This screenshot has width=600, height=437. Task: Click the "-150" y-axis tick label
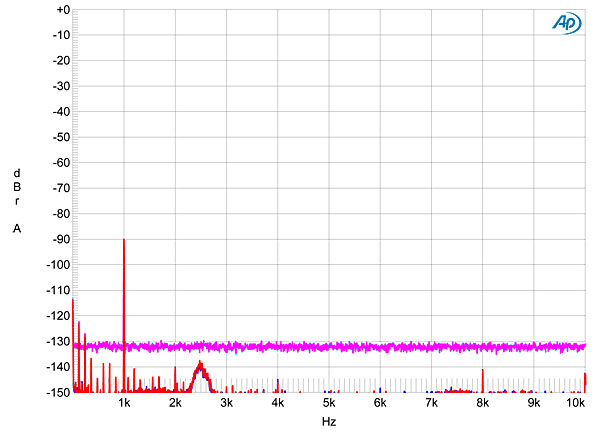[54, 392]
